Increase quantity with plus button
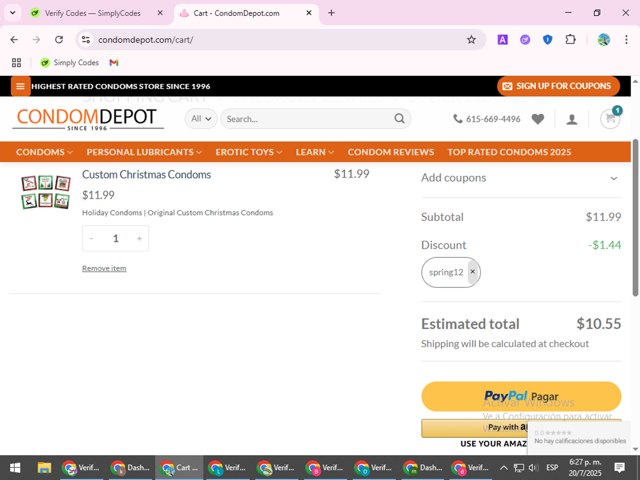 [x=139, y=238]
